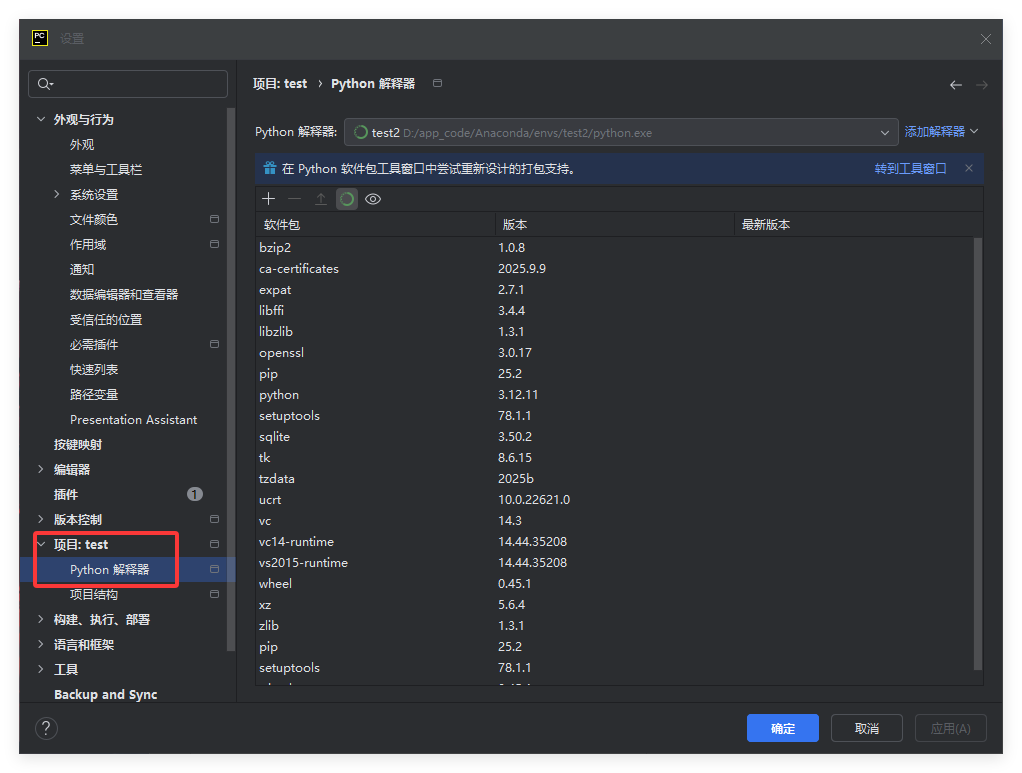The image size is (1022, 773).
Task: Click the PyCharm logo in title bar
Action: tap(40, 38)
